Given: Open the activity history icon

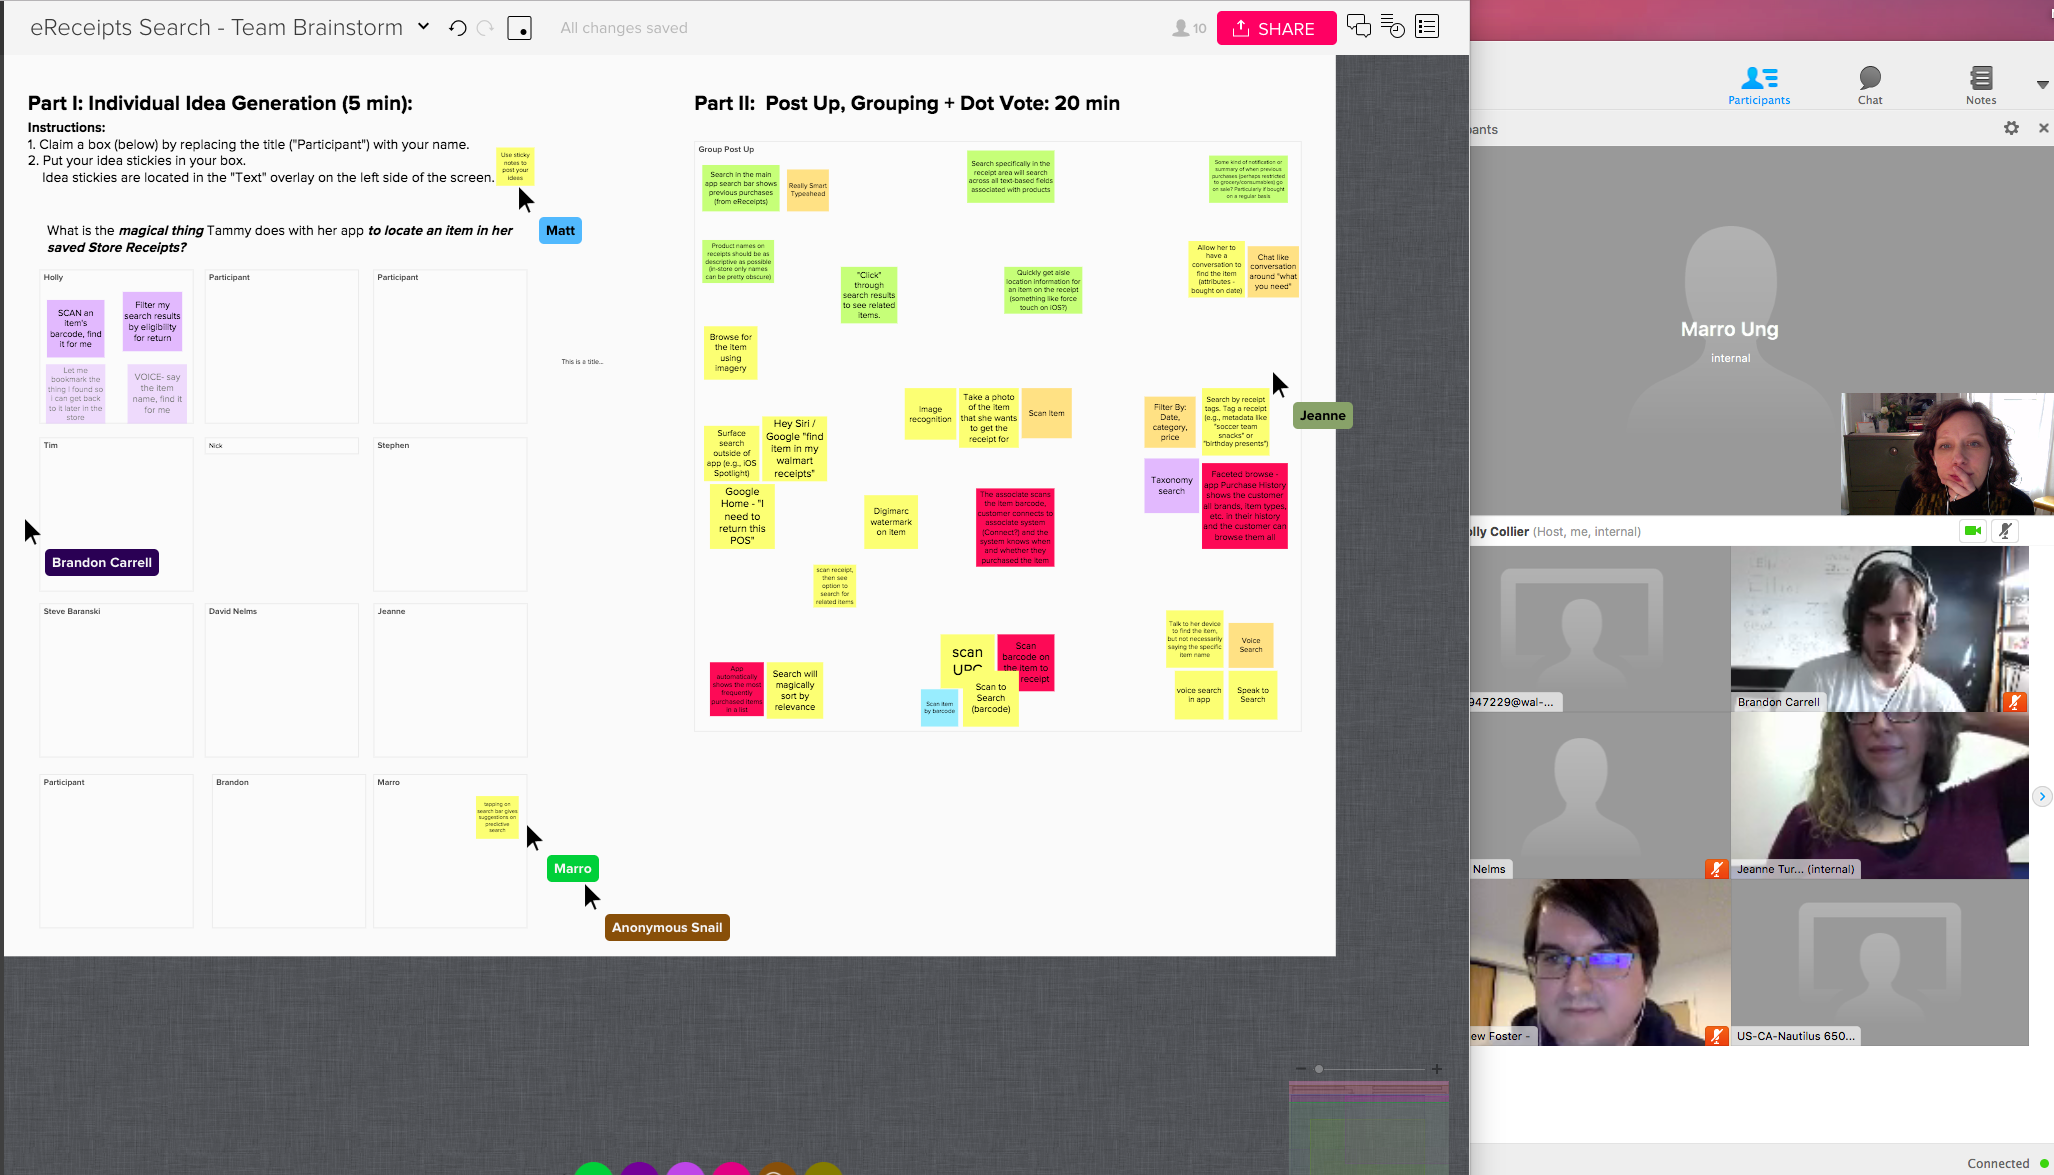Looking at the screenshot, I should pyautogui.click(x=1392, y=27).
